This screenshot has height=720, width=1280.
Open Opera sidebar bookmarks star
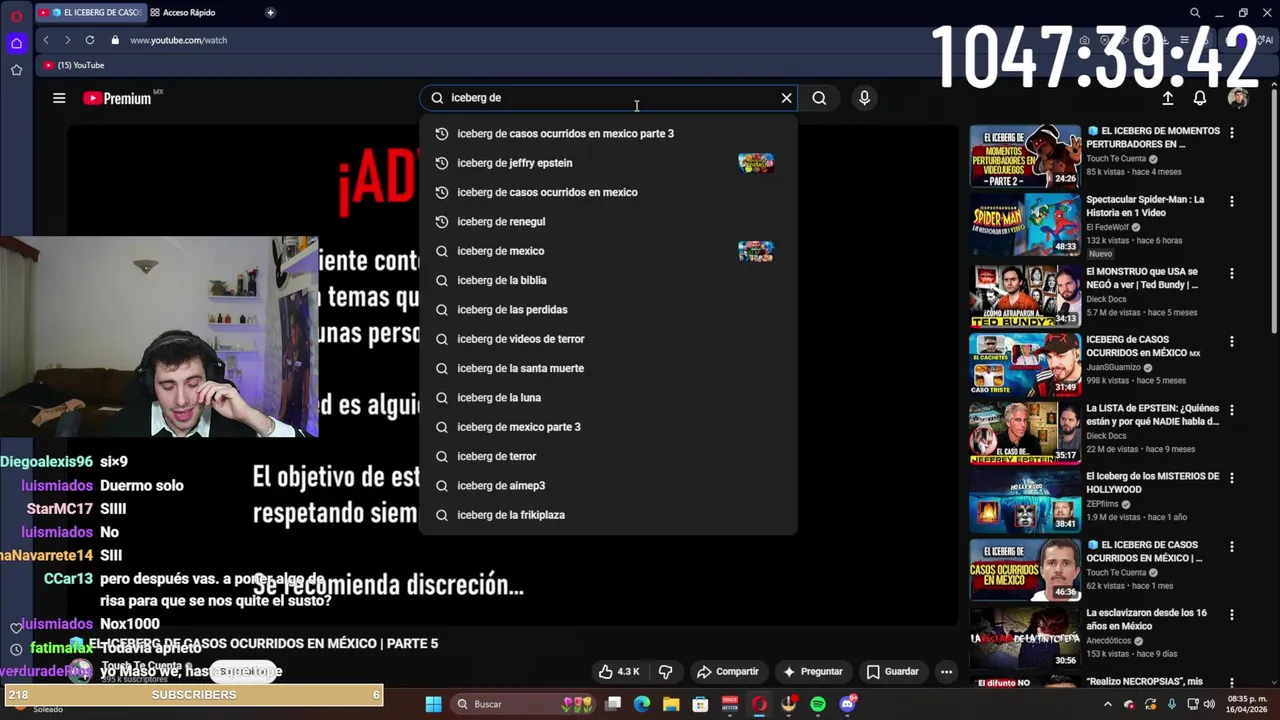pos(16,70)
